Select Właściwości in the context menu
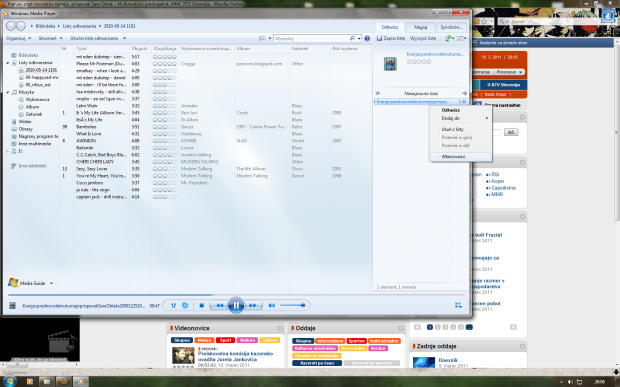This screenshot has width=620, height=387. click(453, 157)
